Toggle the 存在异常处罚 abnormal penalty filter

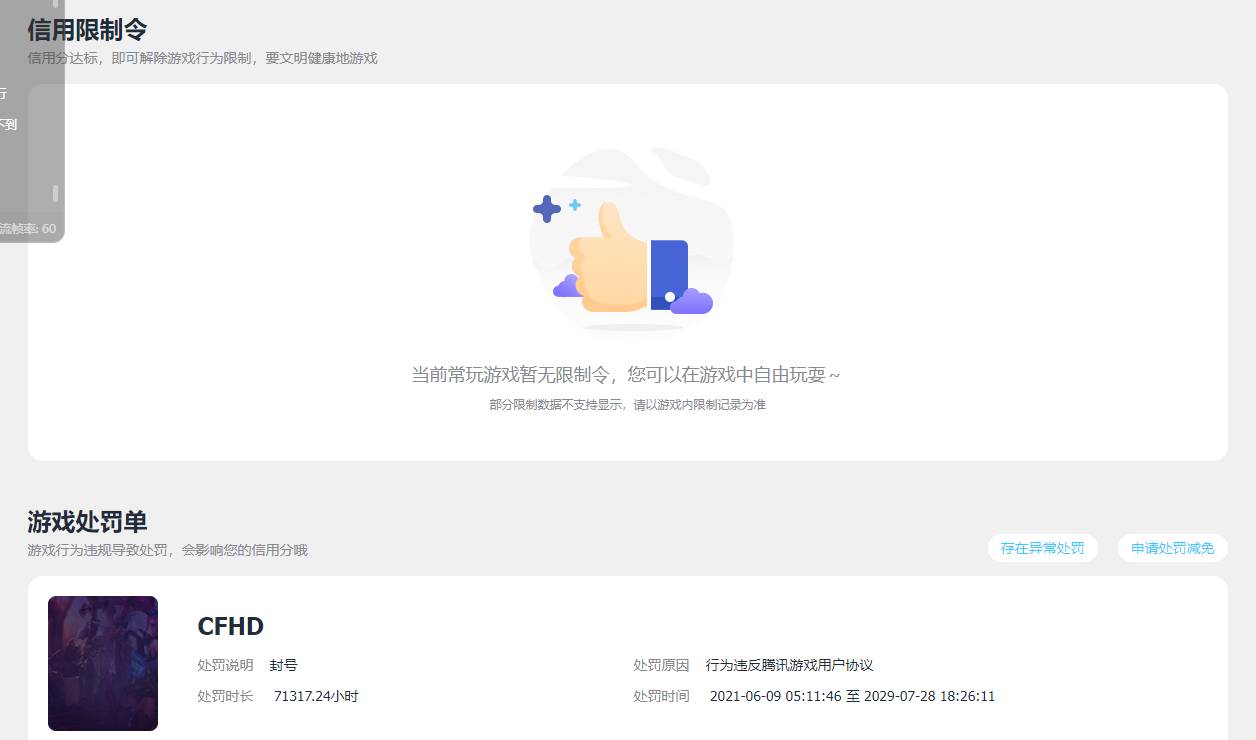click(1042, 547)
